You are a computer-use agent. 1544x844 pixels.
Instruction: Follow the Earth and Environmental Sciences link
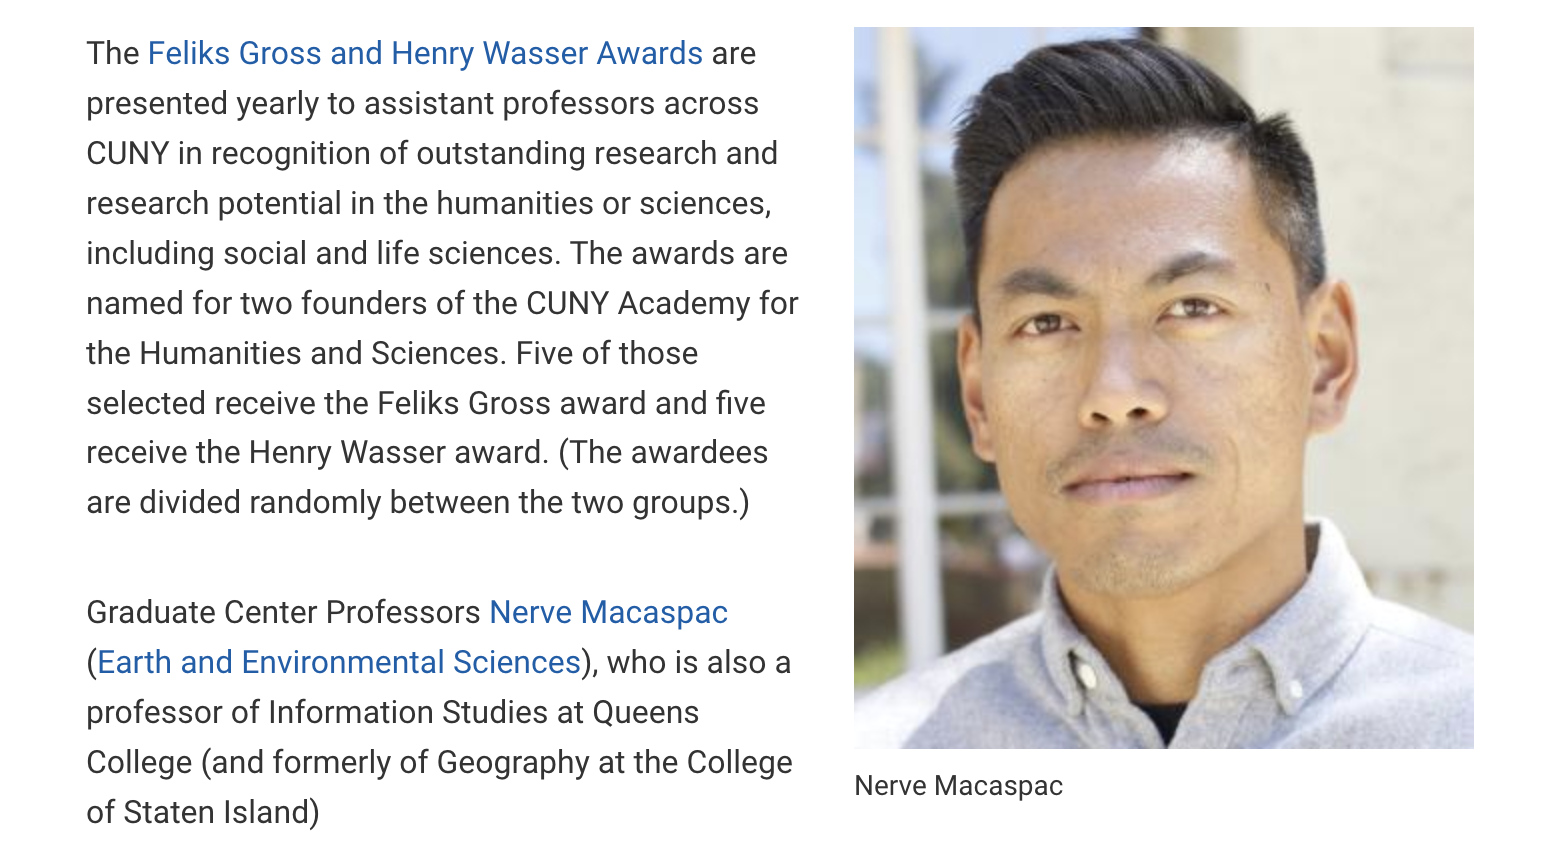pos(339,662)
